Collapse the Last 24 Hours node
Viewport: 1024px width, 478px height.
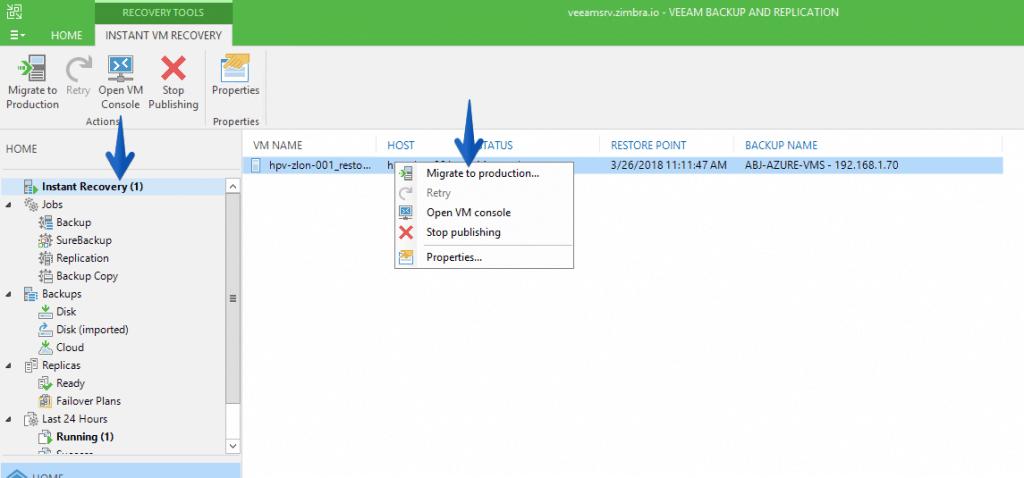click(8, 420)
